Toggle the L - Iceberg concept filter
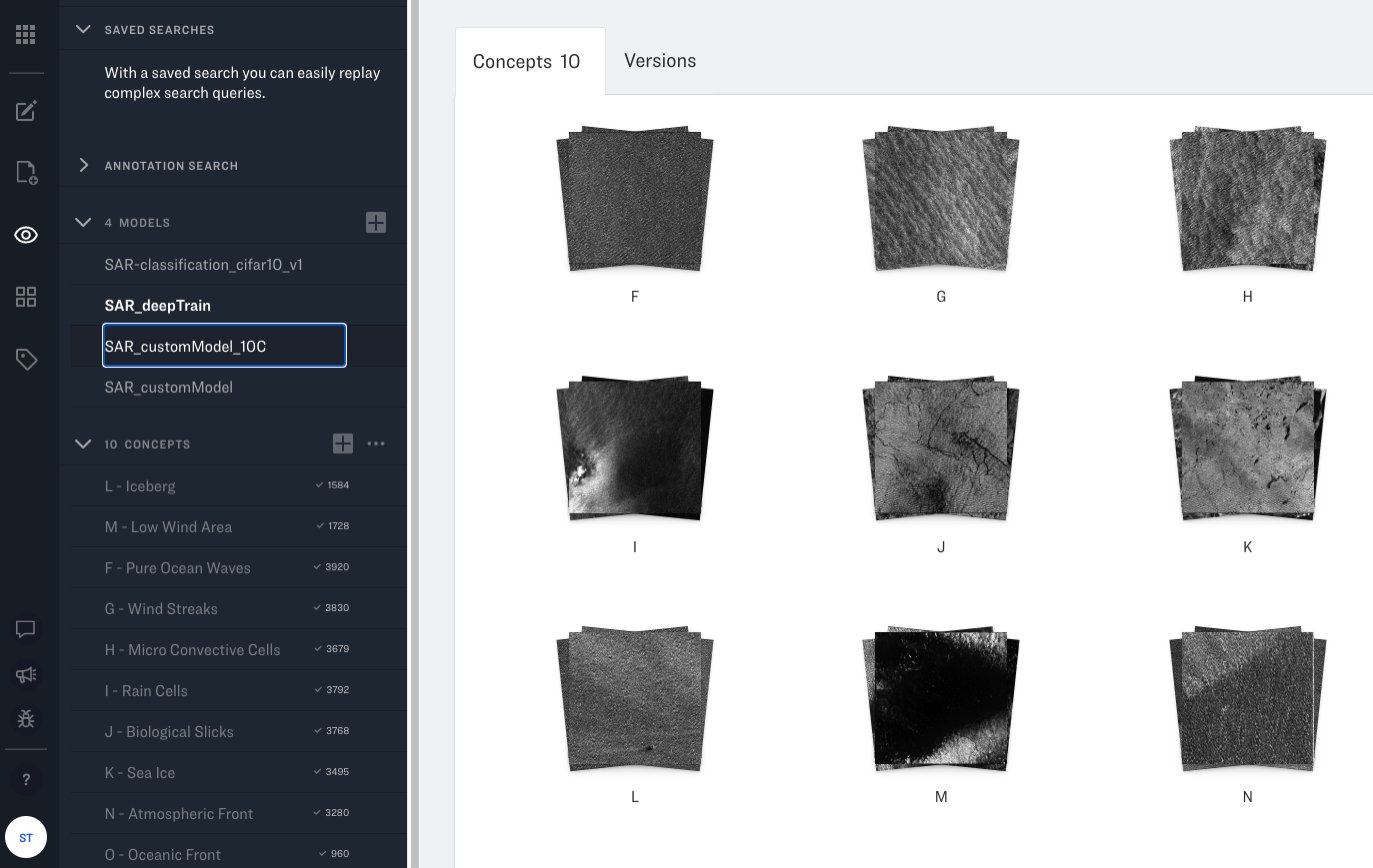The width and height of the screenshot is (1373, 868). tap(140, 486)
